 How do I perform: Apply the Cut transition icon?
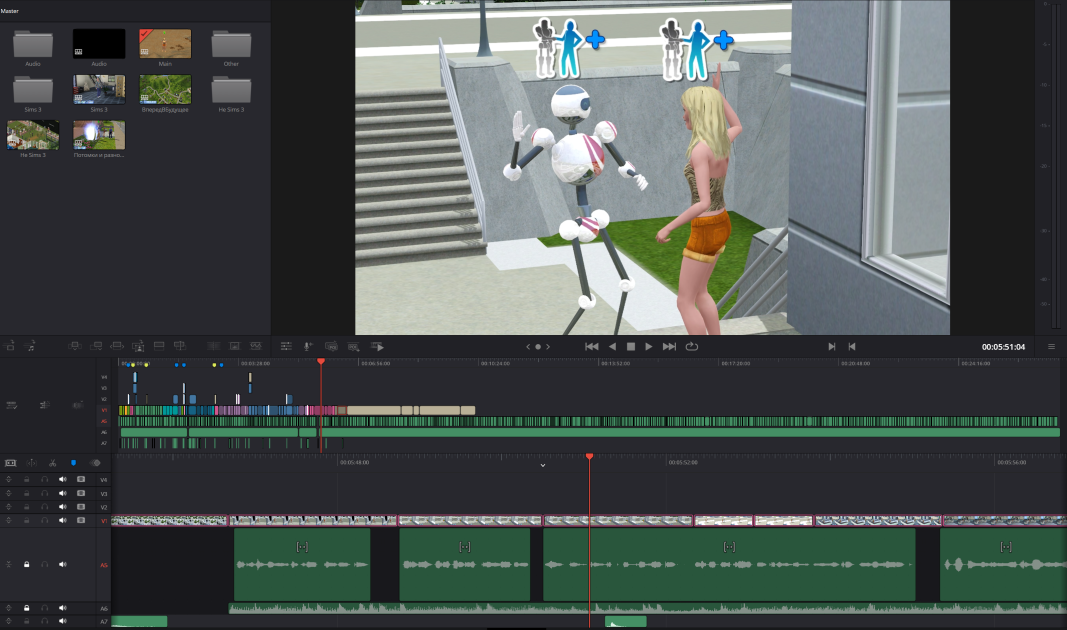[214, 346]
